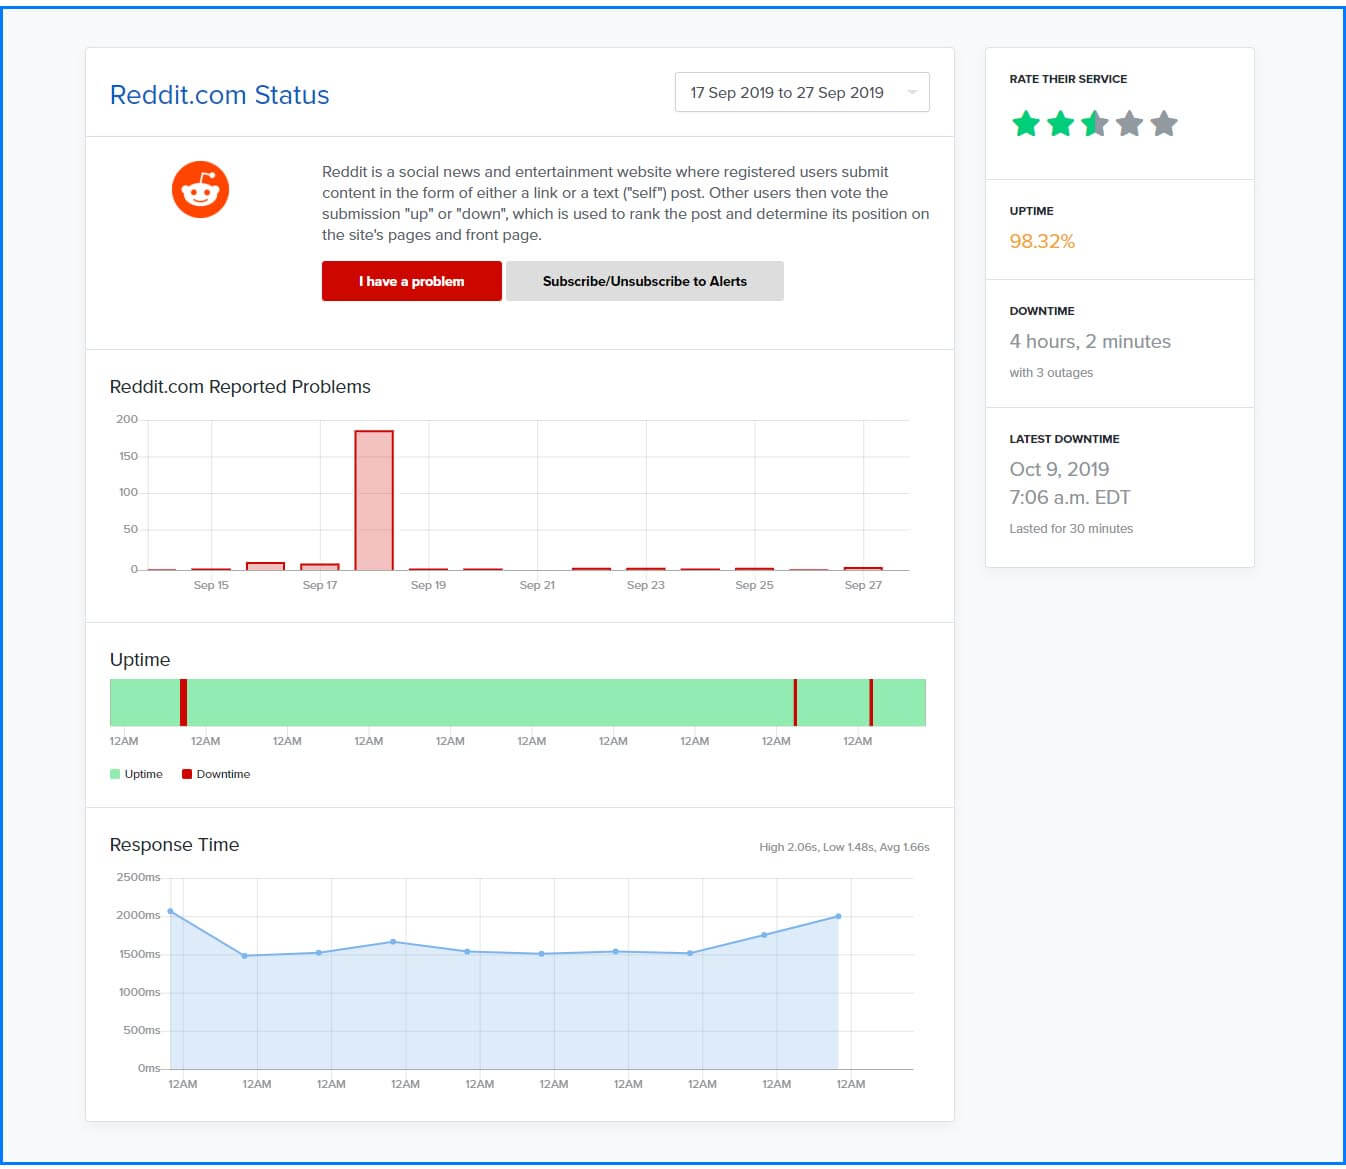
Task: Click the 'High 2.06s, Low 1.48s, Avg 1.66s' summary
Action: point(844,847)
